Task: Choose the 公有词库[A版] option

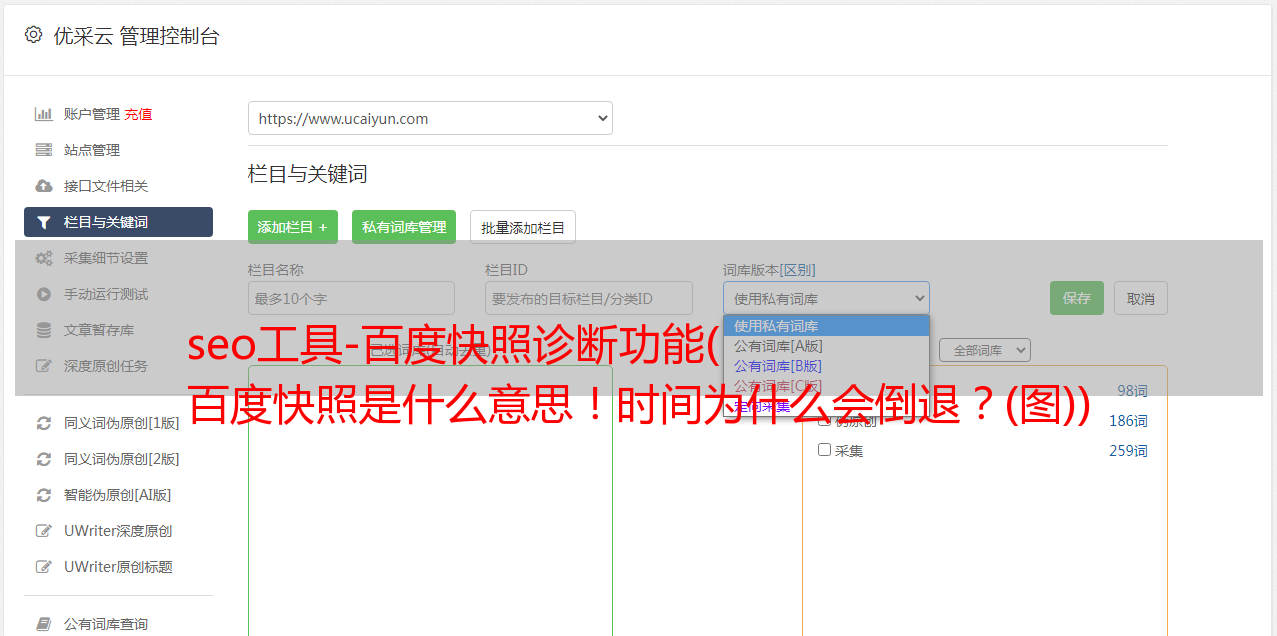Action: 826,346
